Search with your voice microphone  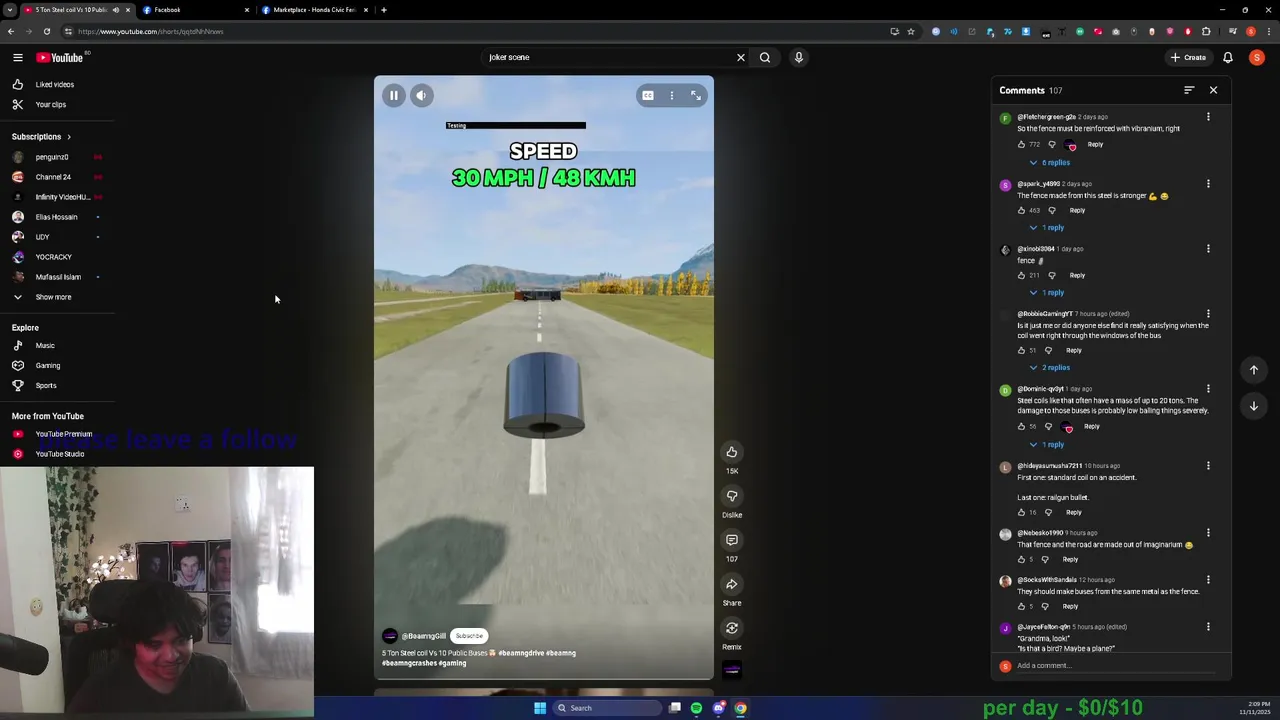tap(798, 57)
